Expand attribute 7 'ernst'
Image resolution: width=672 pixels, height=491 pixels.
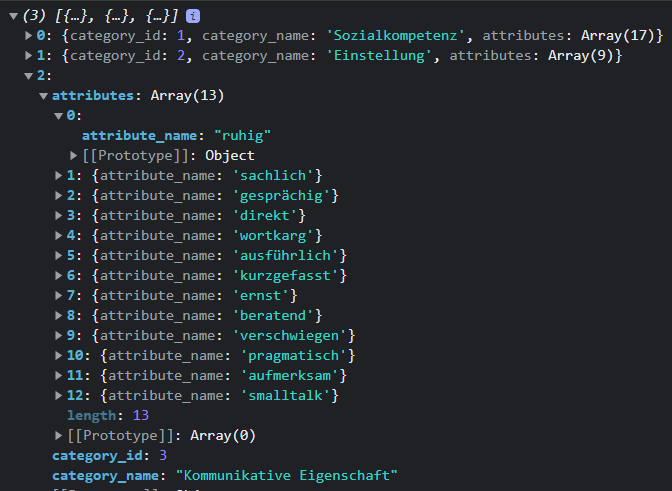coord(59,296)
